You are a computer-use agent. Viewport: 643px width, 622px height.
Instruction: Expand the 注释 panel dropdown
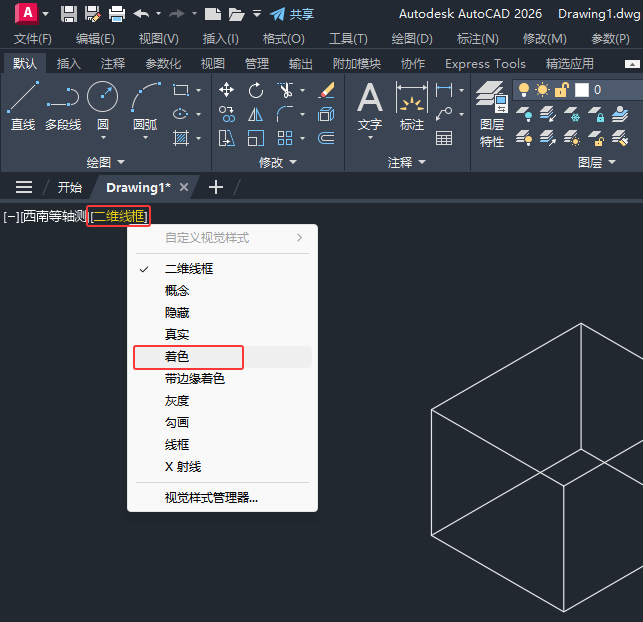coord(422,162)
